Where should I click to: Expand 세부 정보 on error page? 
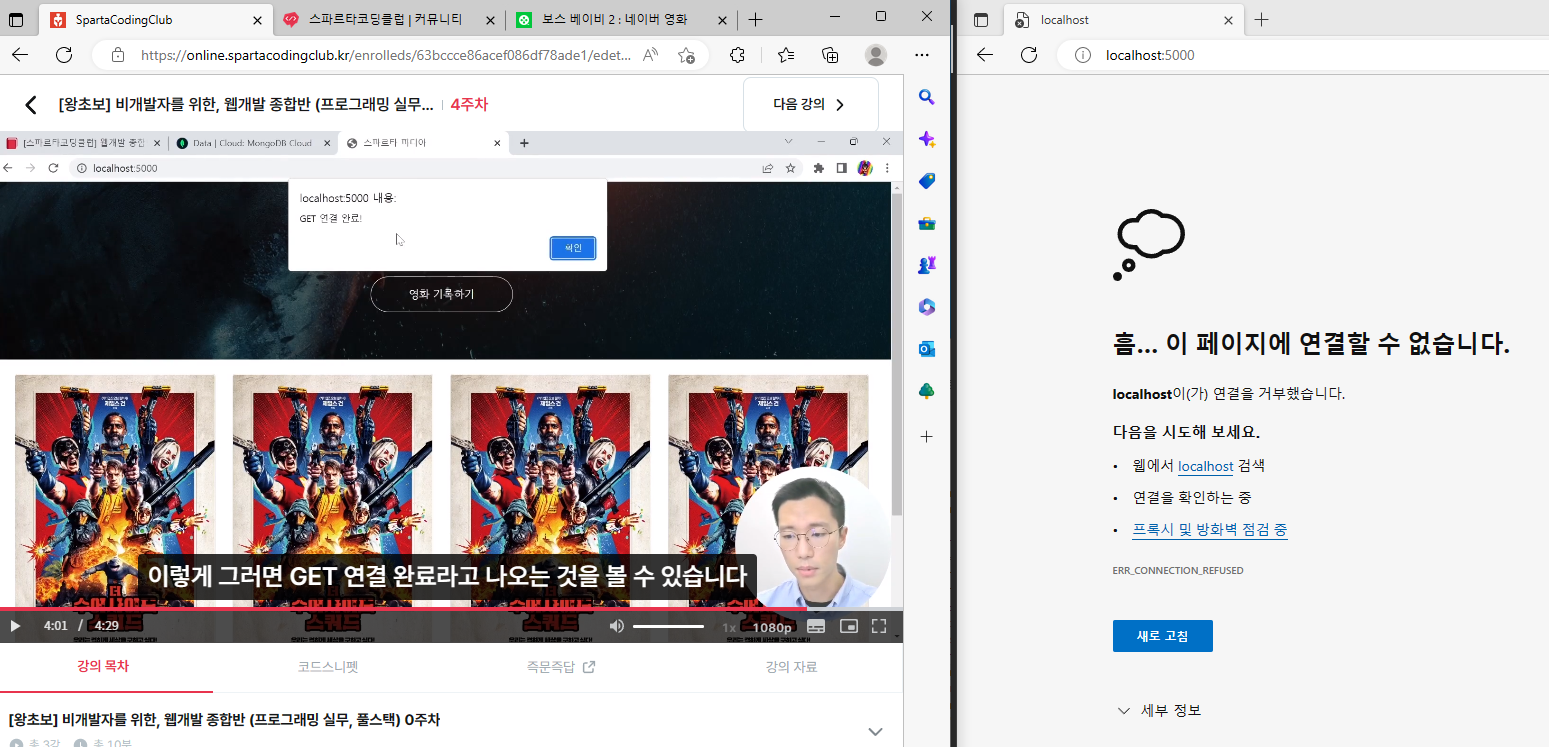tap(1159, 710)
